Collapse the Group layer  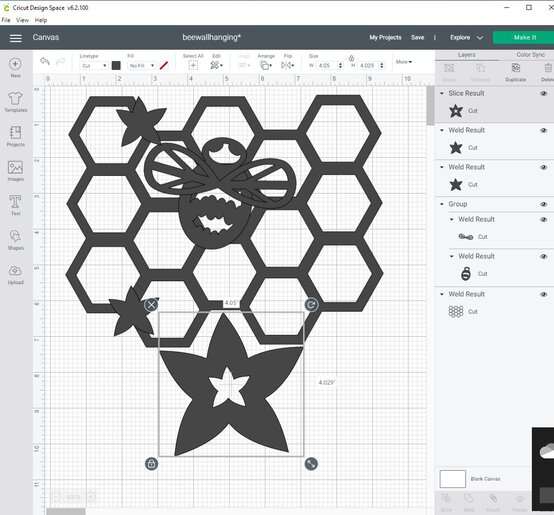click(x=442, y=204)
